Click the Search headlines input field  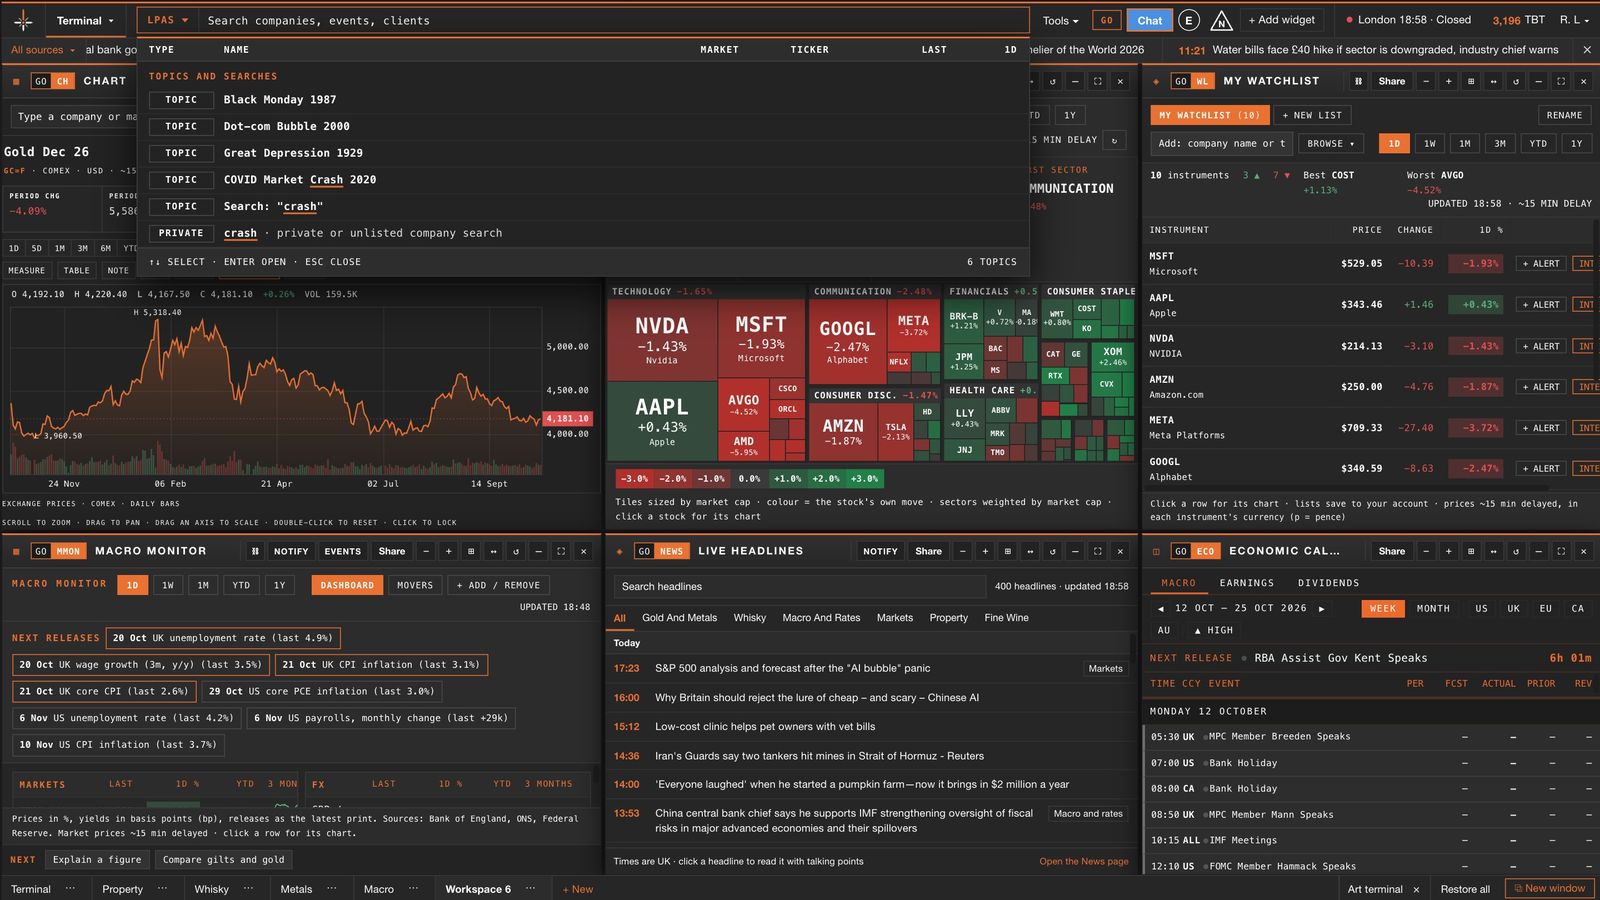pyautogui.click(x=799, y=586)
